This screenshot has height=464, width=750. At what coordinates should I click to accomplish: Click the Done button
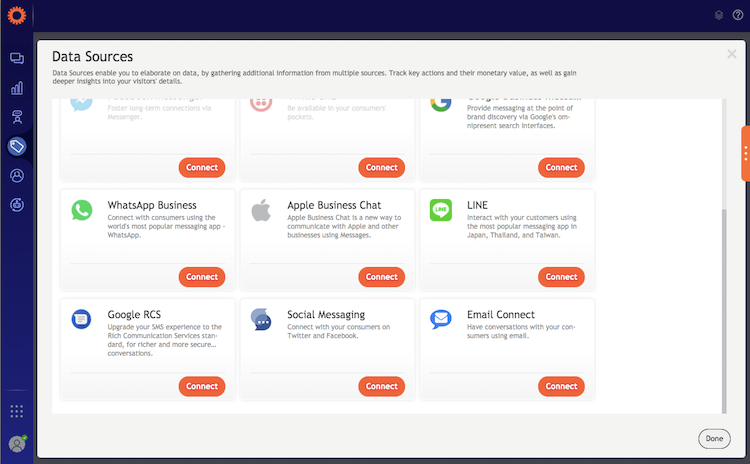(x=714, y=439)
